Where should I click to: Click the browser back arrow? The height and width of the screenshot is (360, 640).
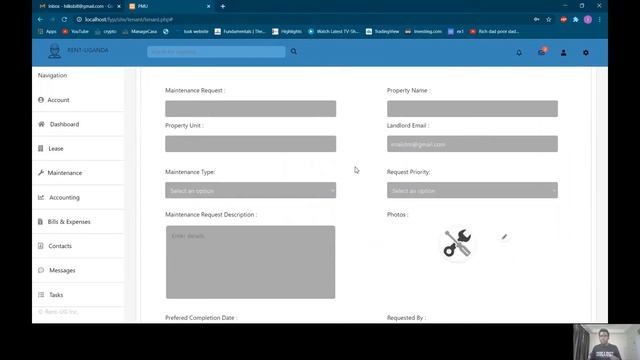tap(40, 19)
